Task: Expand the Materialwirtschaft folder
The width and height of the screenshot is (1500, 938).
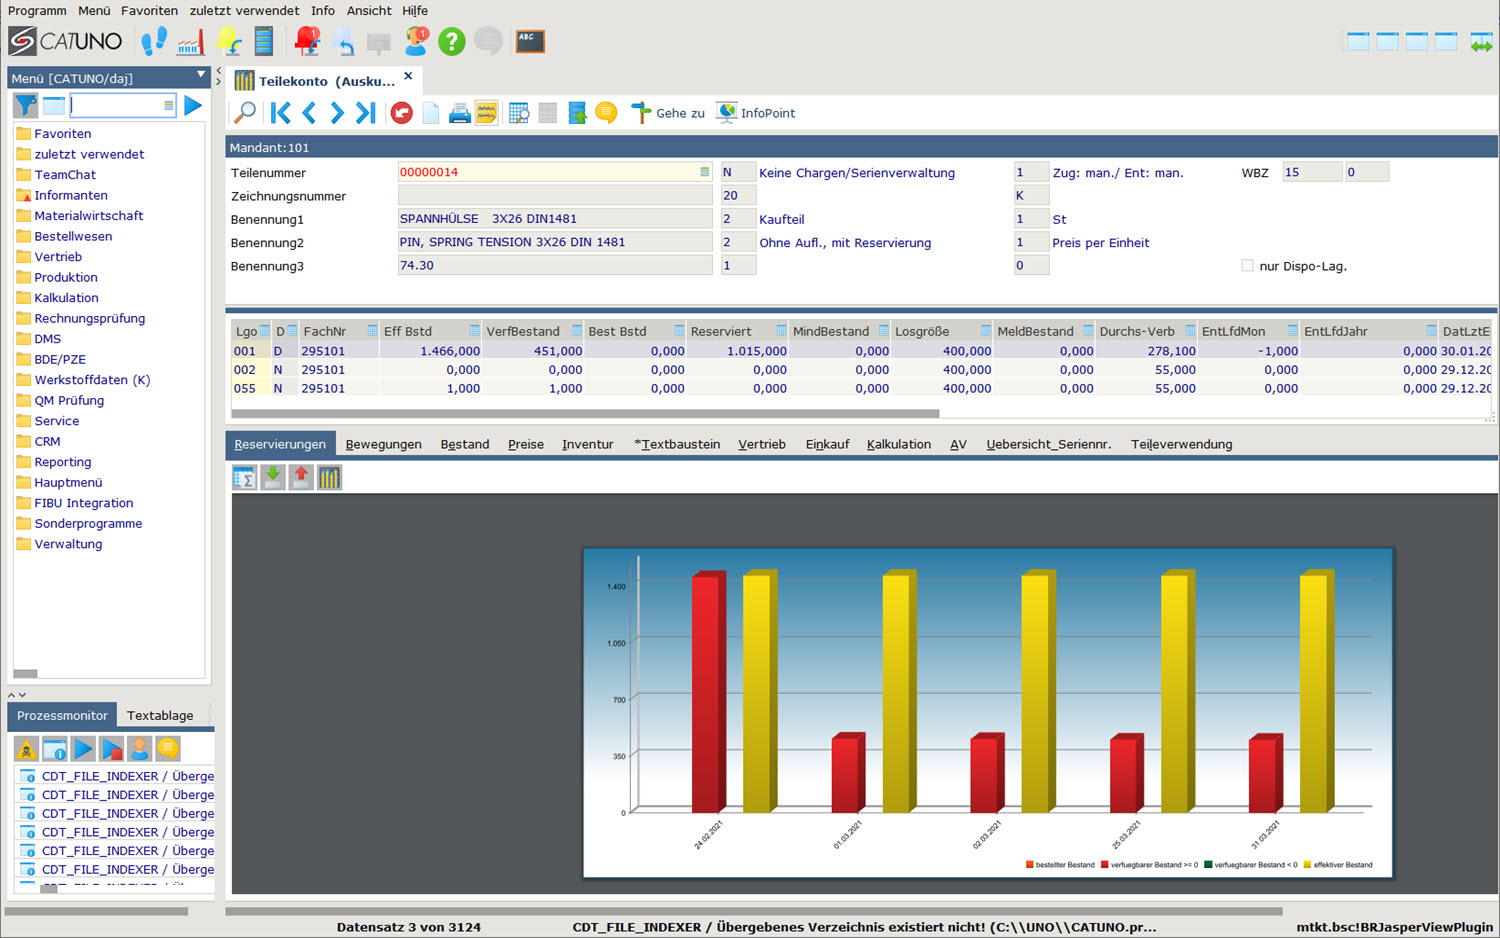Action: point(88,216)
